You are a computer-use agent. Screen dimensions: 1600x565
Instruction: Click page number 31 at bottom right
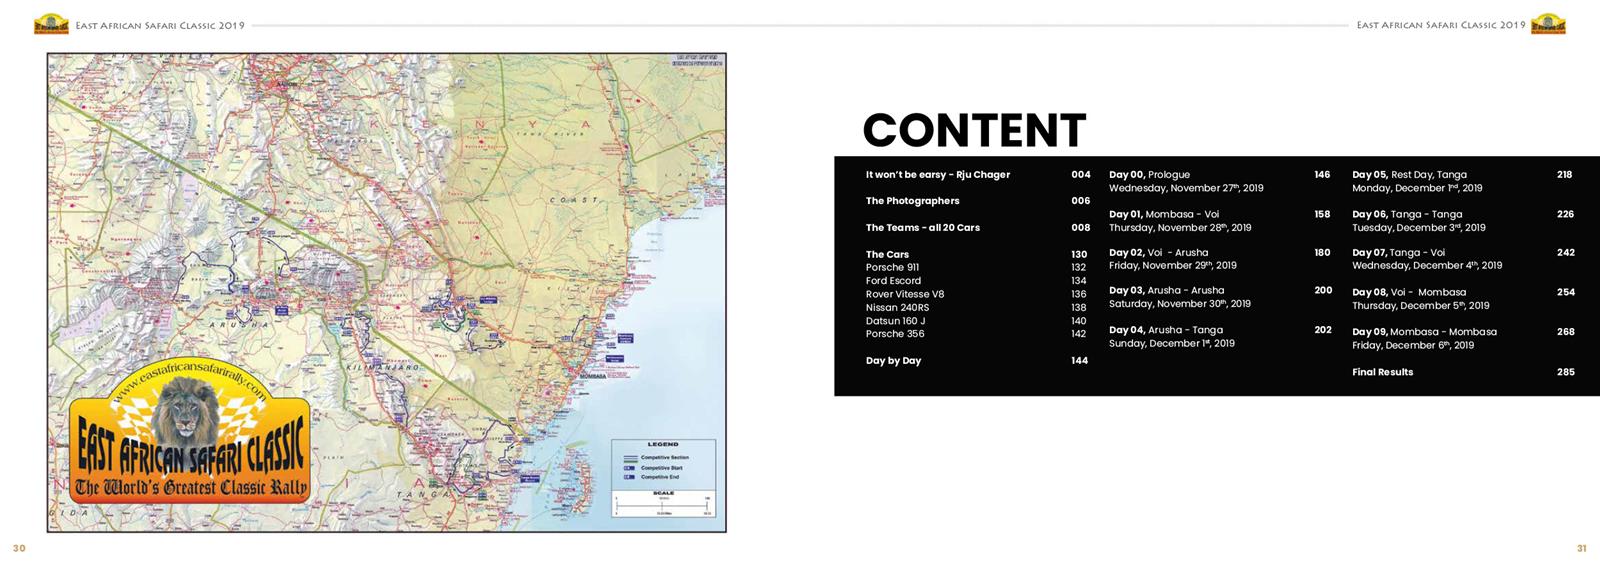click(x=1581, y=548)
